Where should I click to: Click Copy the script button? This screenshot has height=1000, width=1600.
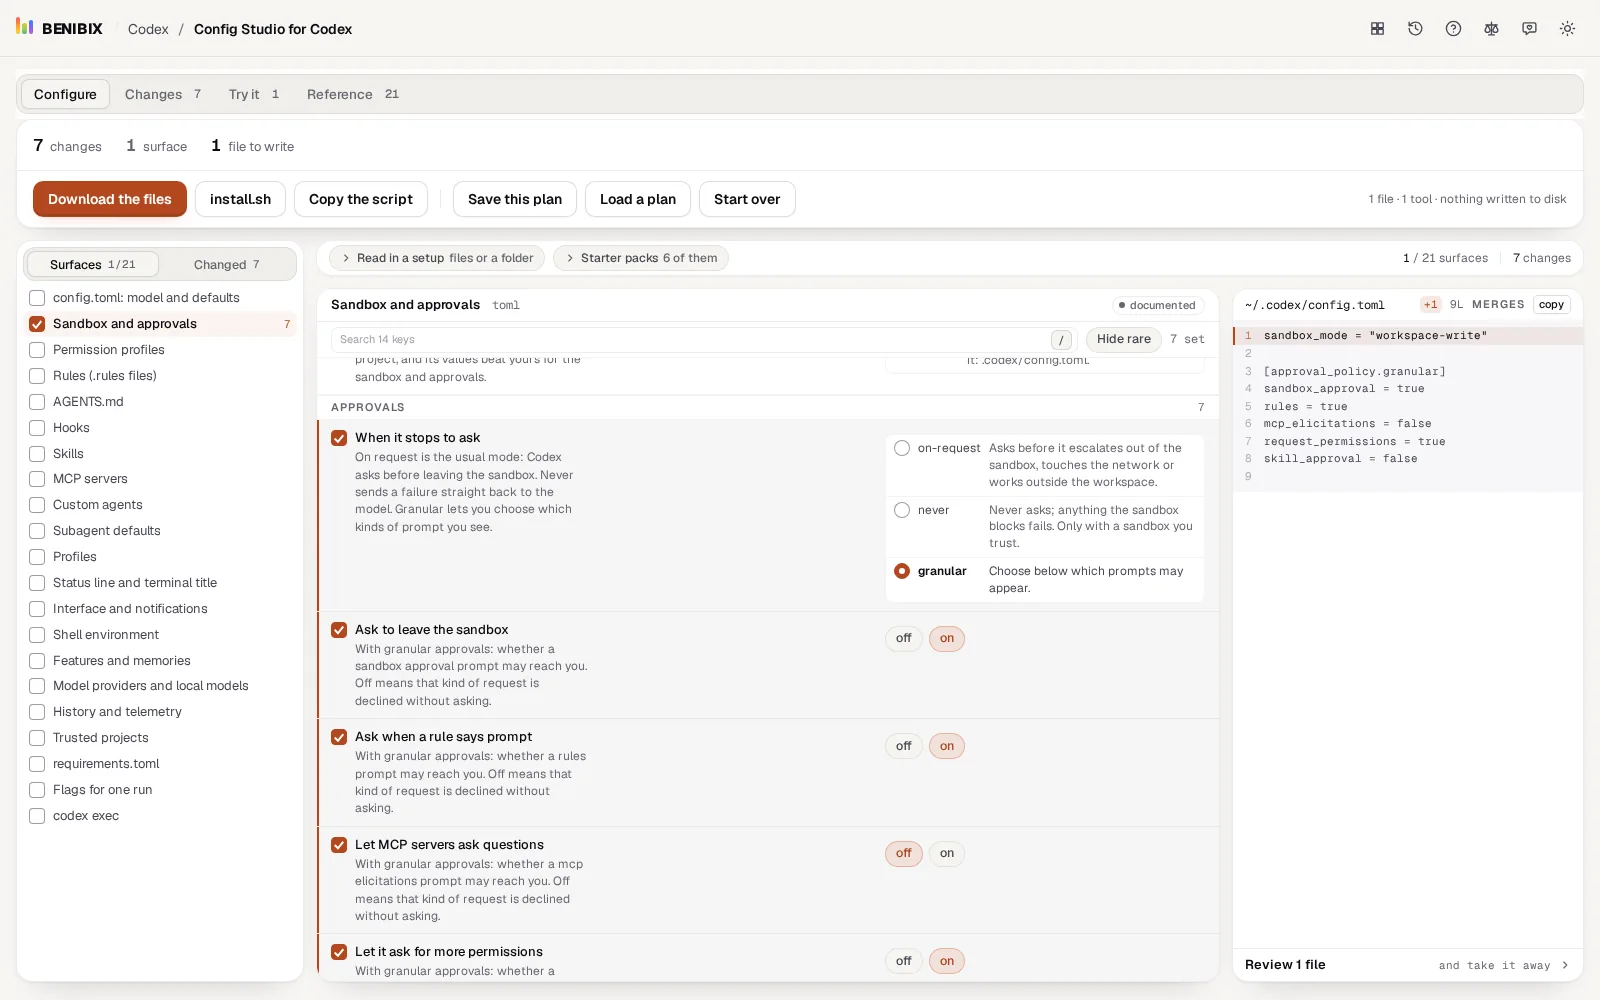point(361,199)
